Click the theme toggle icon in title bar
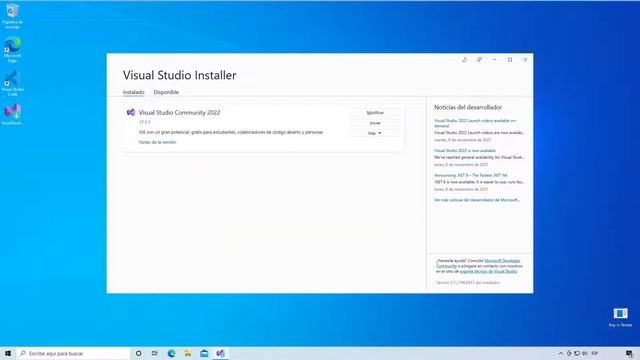The height and width of the screenshot is (360, 640). pos(464,60)
